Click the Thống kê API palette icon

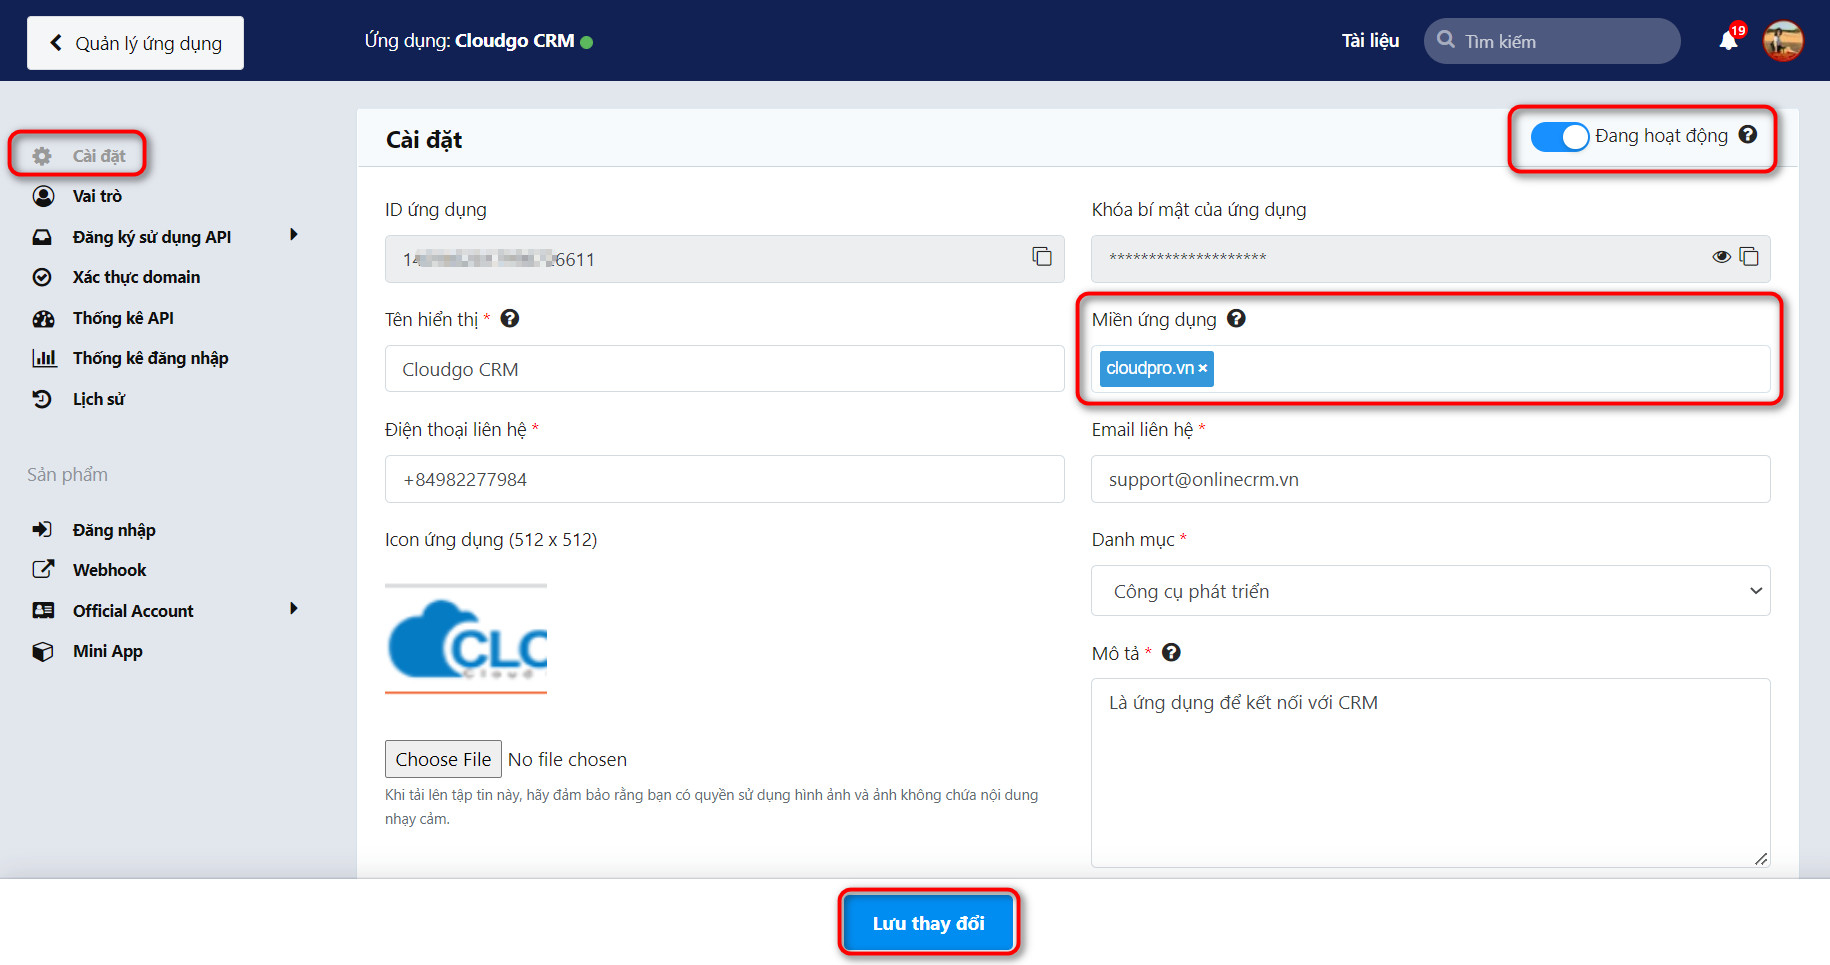[43, 319]
